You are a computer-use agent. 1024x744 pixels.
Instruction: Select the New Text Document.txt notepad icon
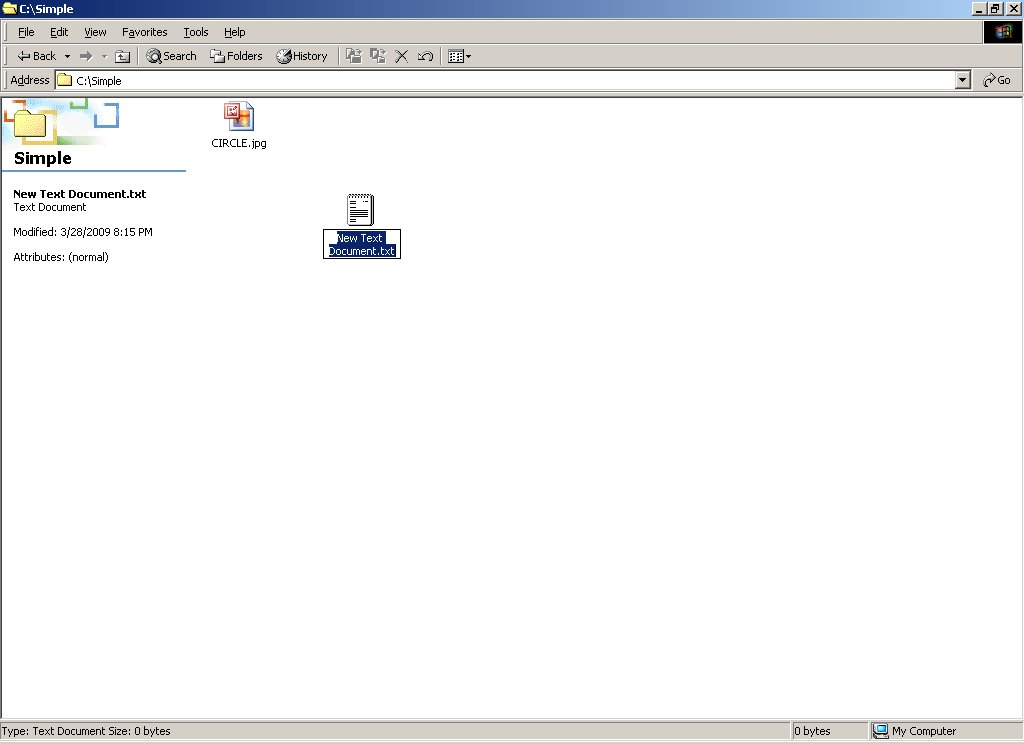[x=360, y=210]
